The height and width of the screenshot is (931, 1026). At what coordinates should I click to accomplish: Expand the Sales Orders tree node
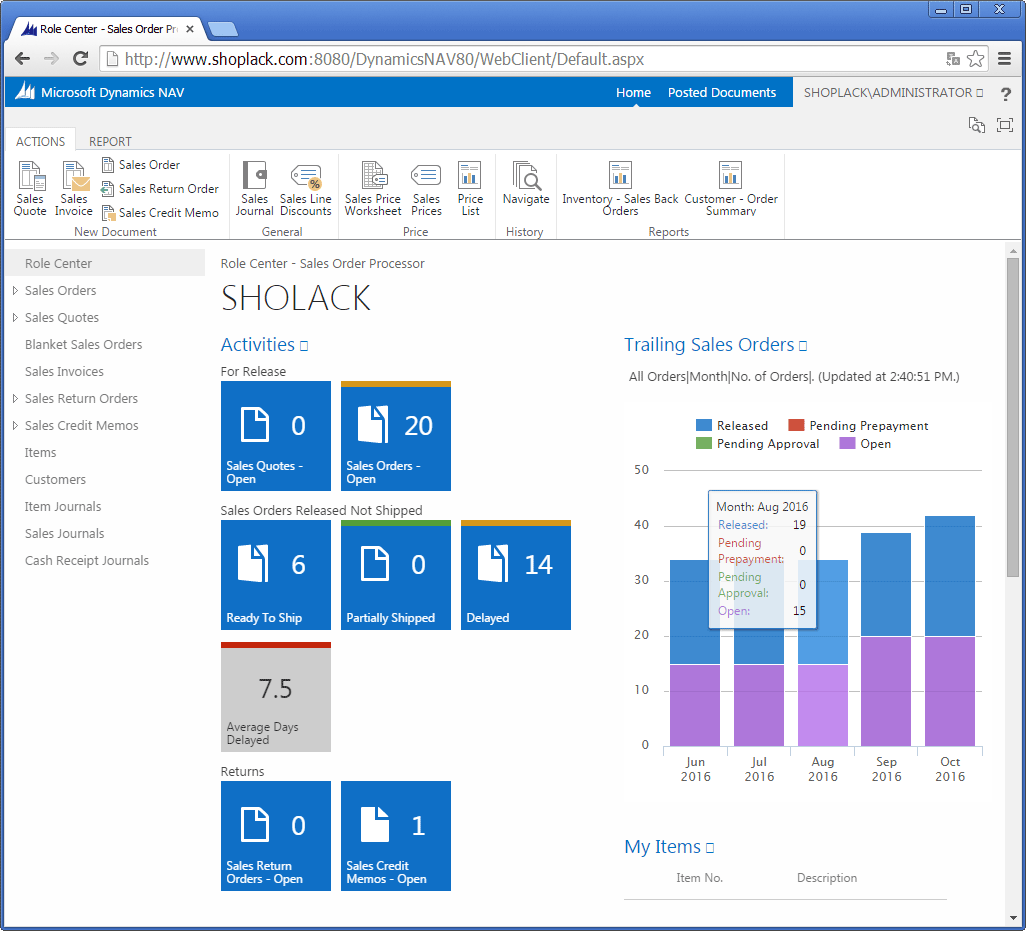[x=15, y=290]
